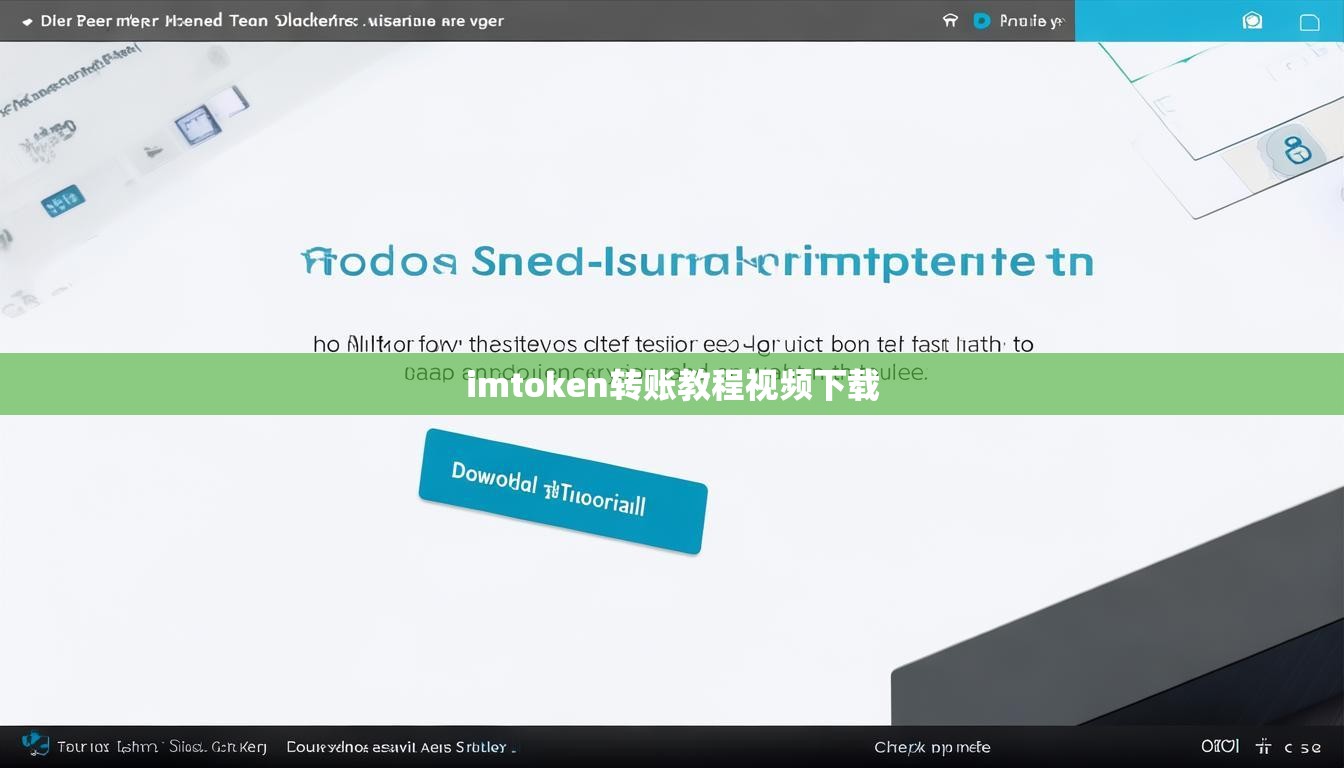The height and width of the screenshot is (768, 1344).
Task: Expand the dropdown arrow after Srbtley text
Action: (x=513, y=747)
